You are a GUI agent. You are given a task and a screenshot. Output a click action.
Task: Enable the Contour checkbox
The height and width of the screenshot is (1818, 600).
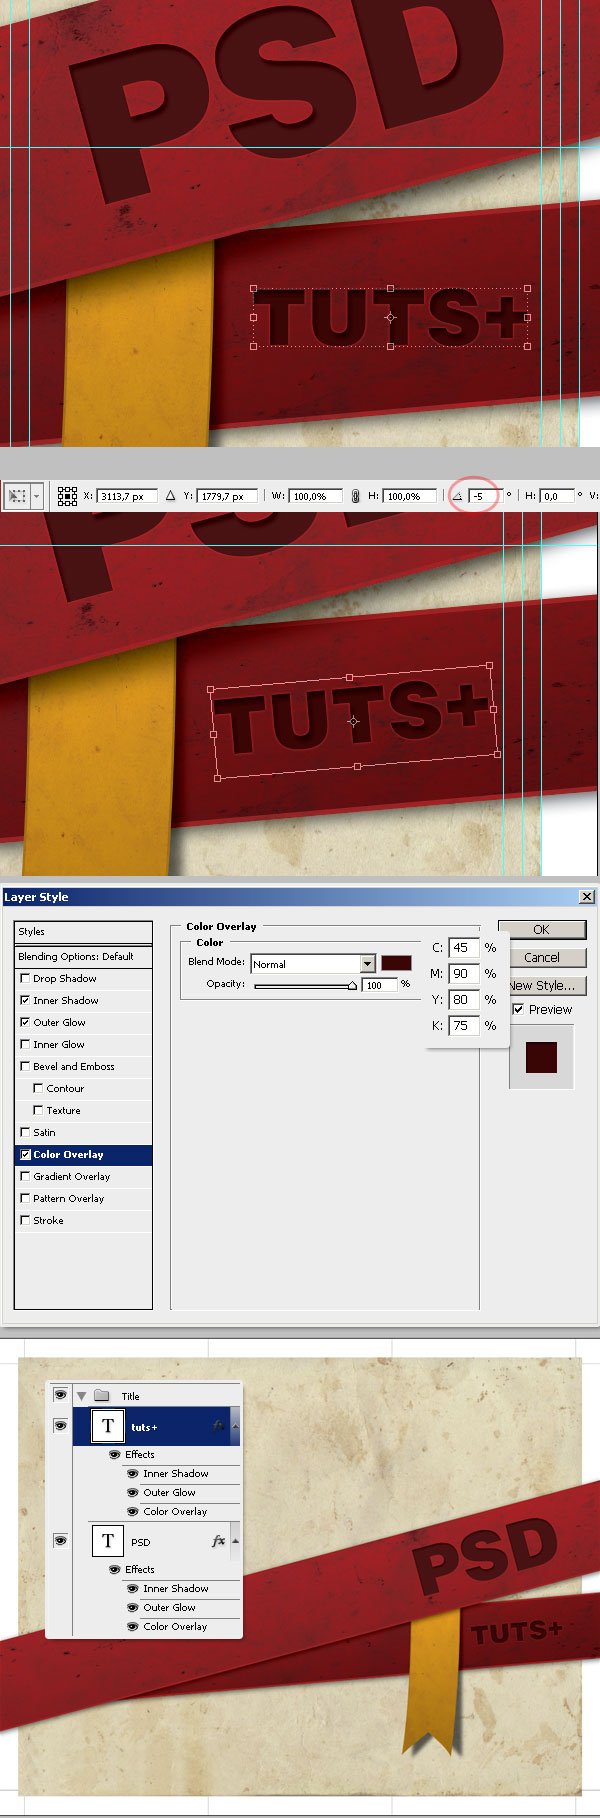point(38,1088)
